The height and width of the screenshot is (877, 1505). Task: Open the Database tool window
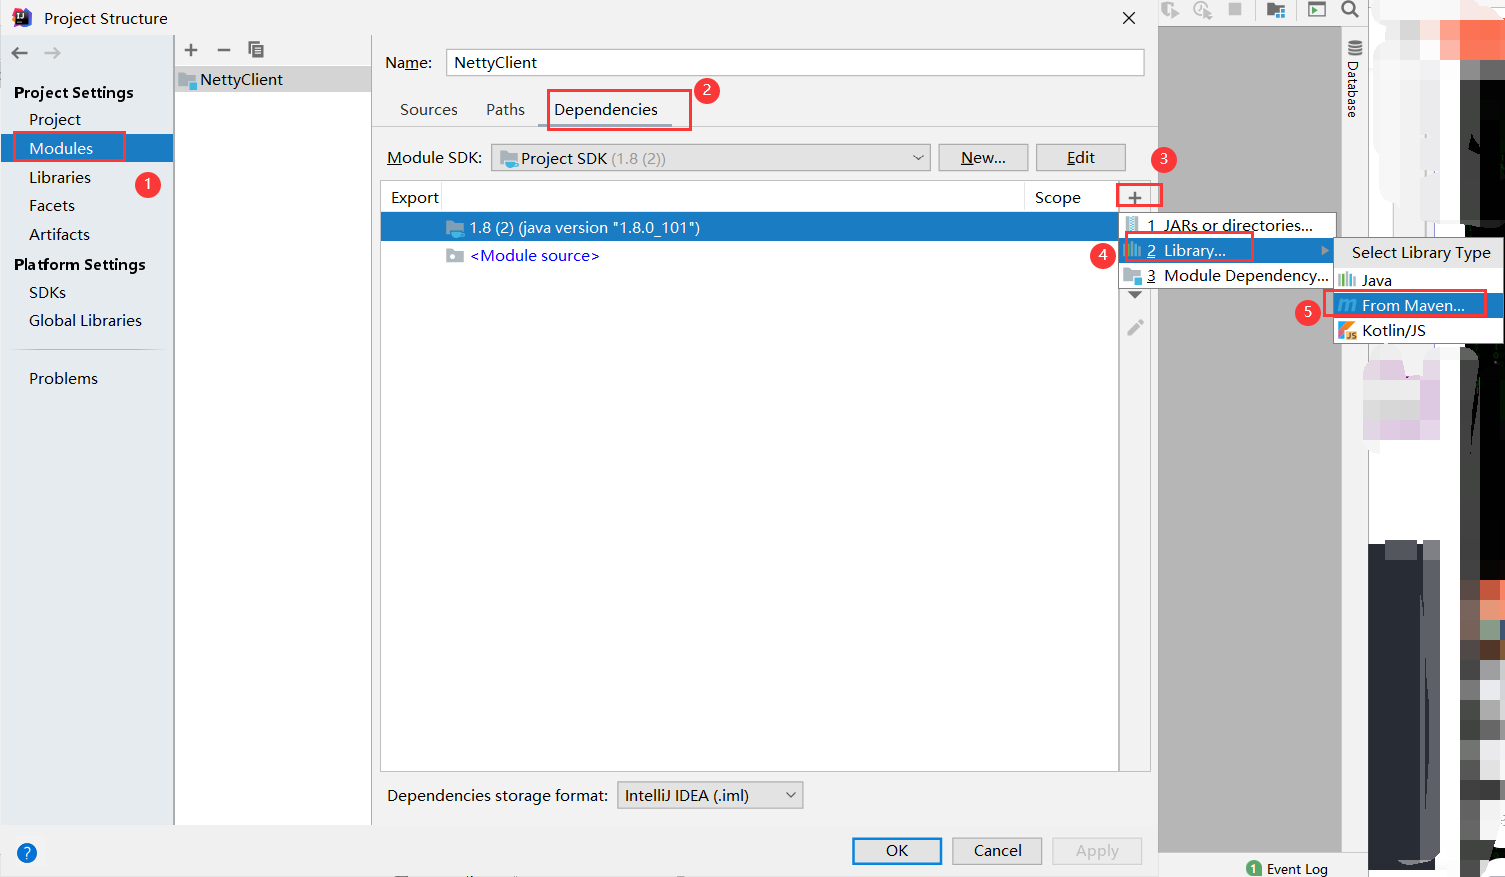(1354, 79)
